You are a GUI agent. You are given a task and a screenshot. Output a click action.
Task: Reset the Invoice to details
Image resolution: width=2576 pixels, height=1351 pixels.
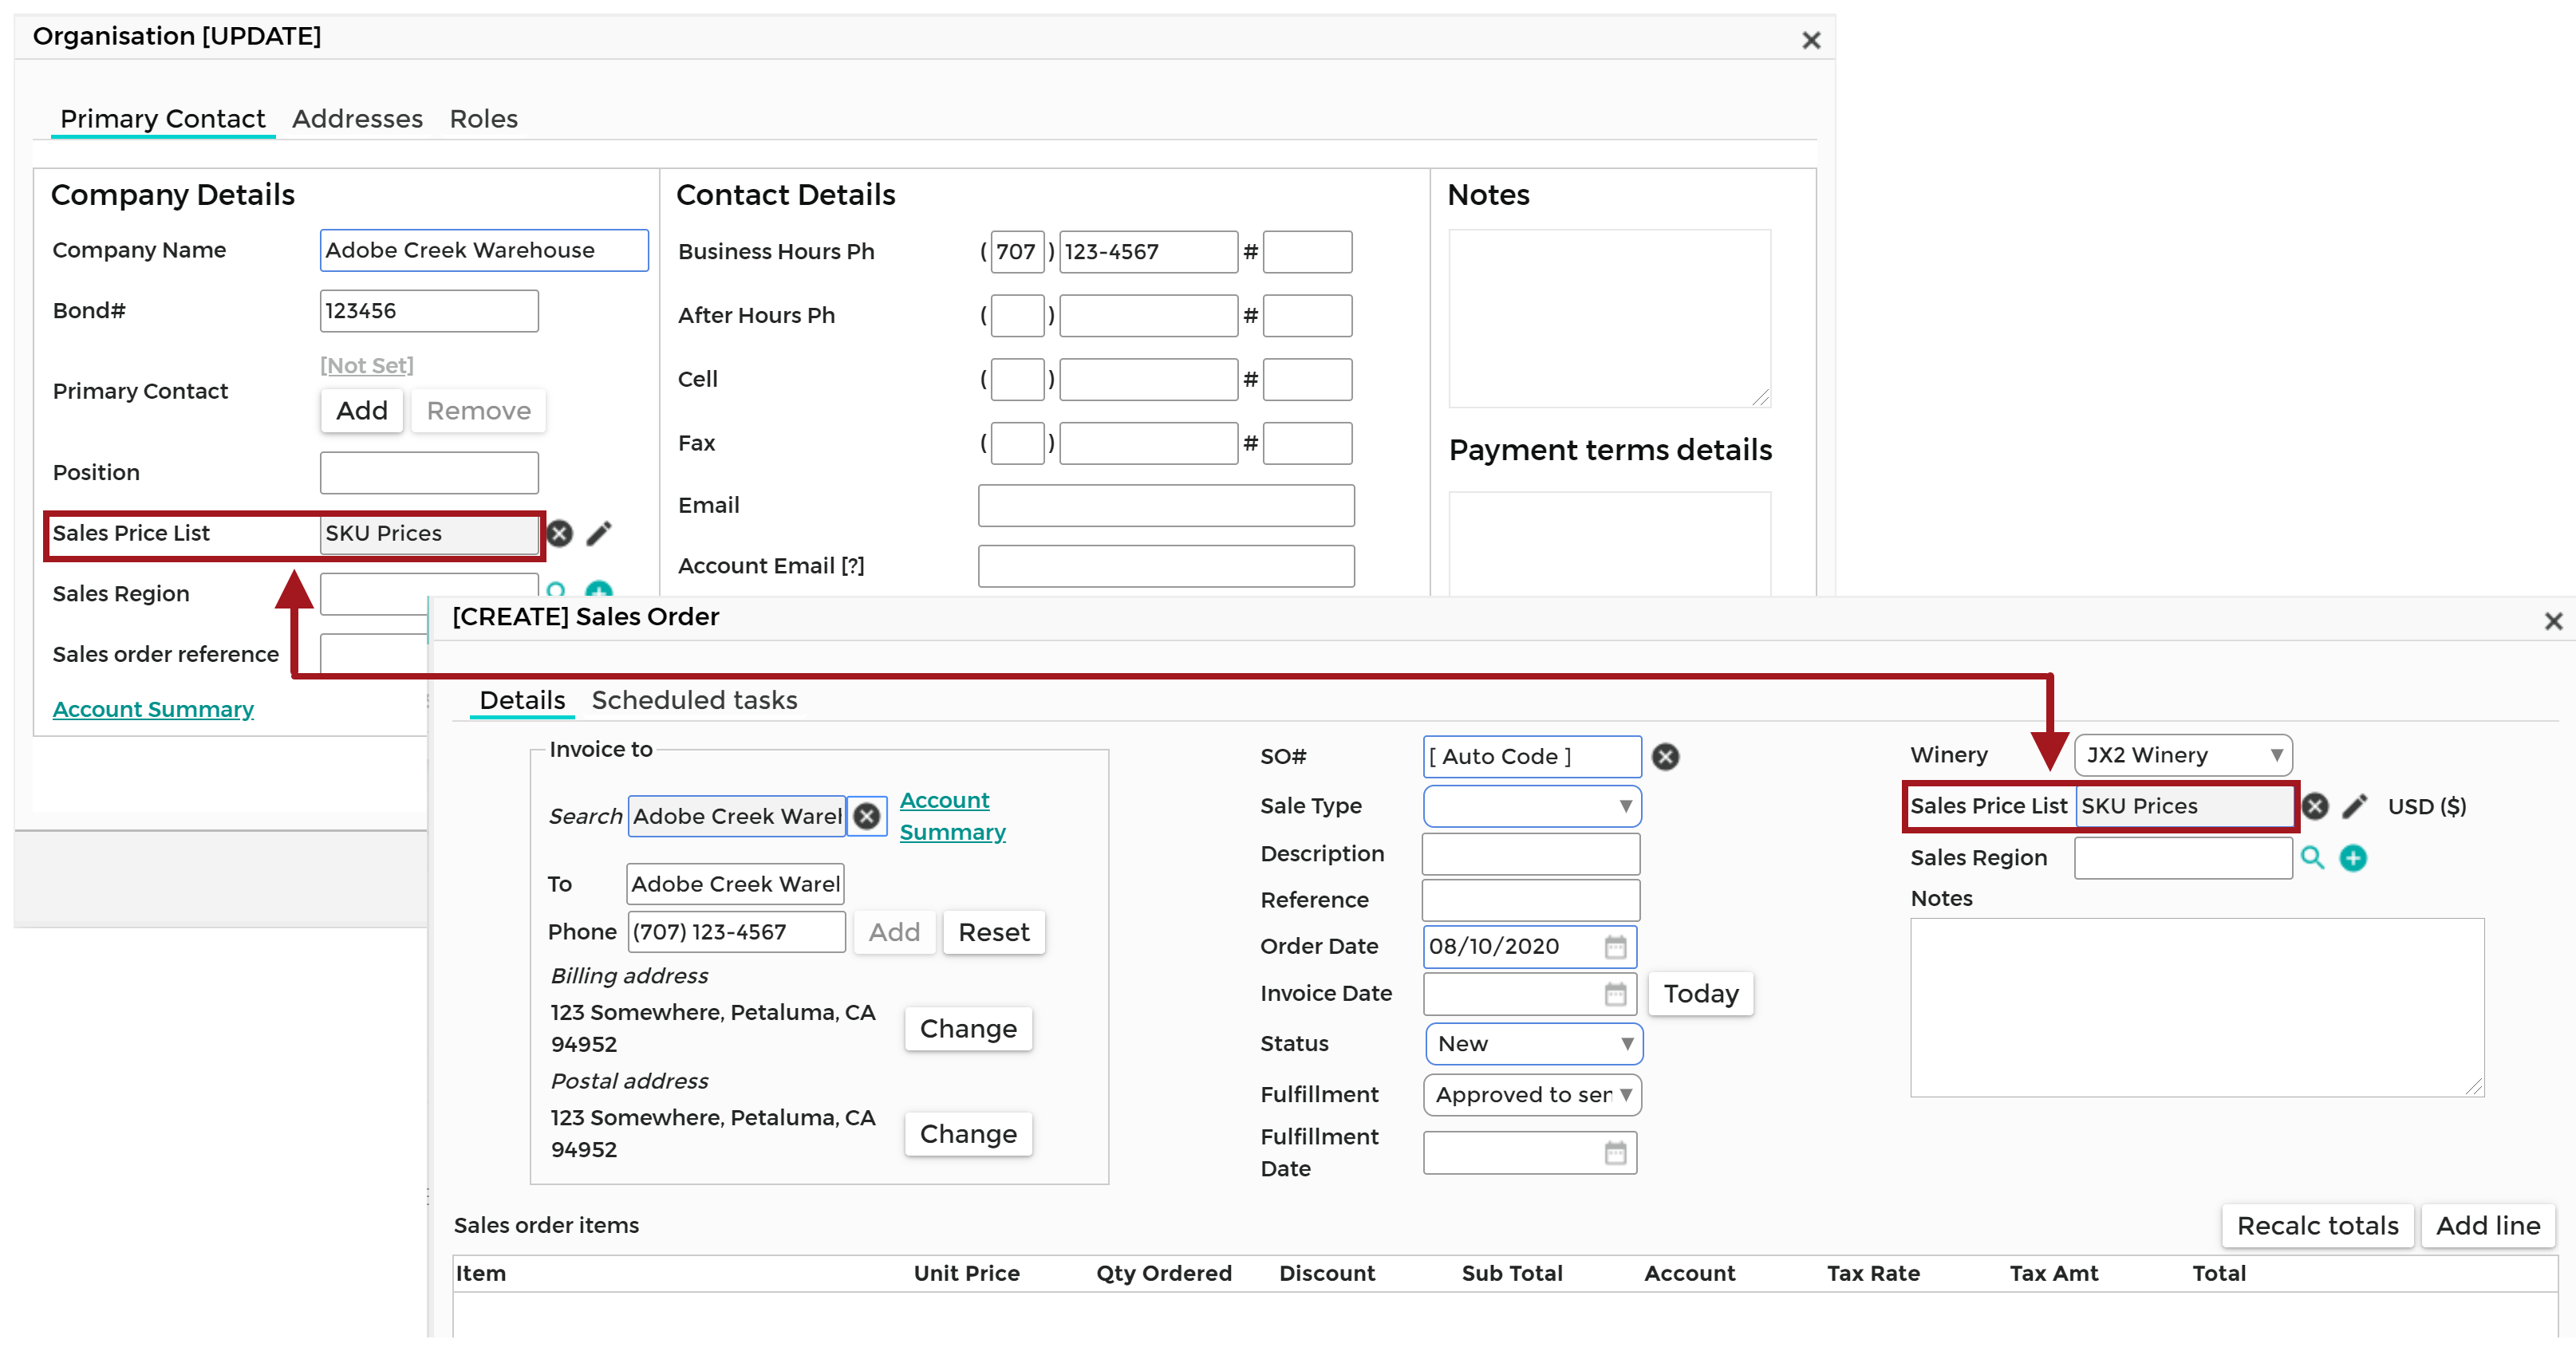(x=994, y=932)
